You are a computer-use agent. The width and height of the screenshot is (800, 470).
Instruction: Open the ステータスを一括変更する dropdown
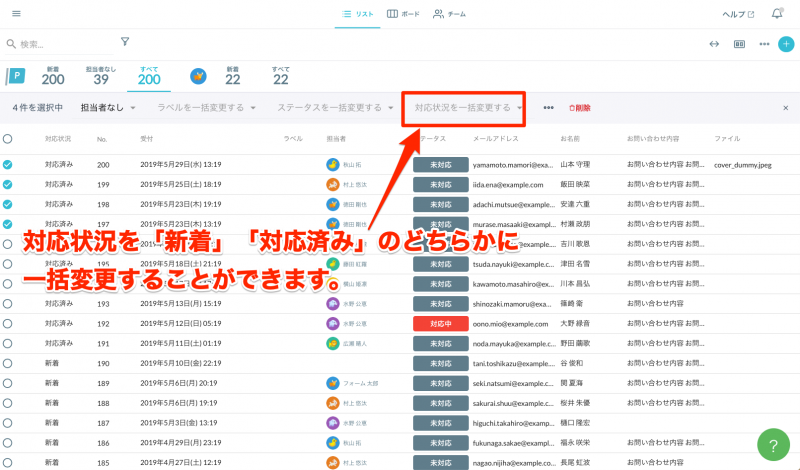(335, 108)
